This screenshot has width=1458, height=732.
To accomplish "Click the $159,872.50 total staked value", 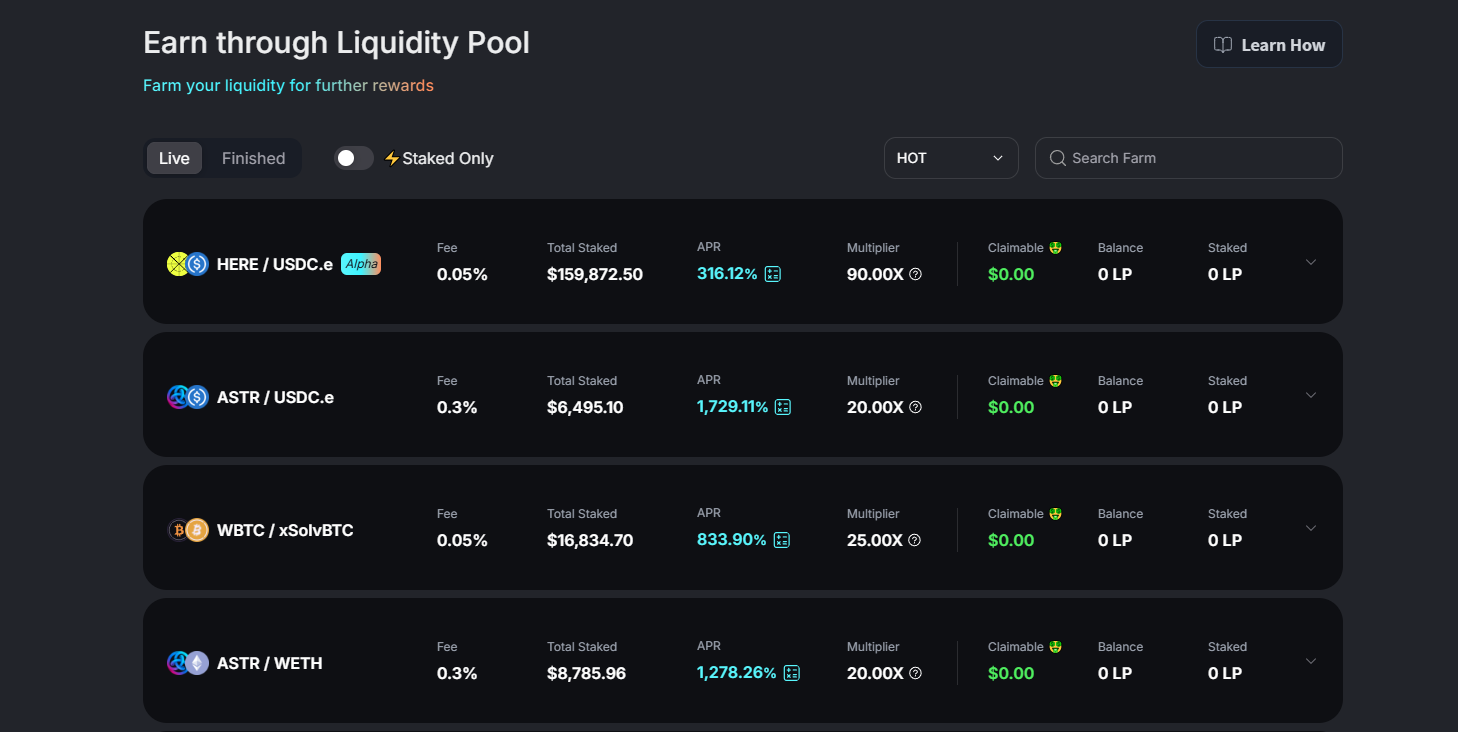I will coord(595,275).
